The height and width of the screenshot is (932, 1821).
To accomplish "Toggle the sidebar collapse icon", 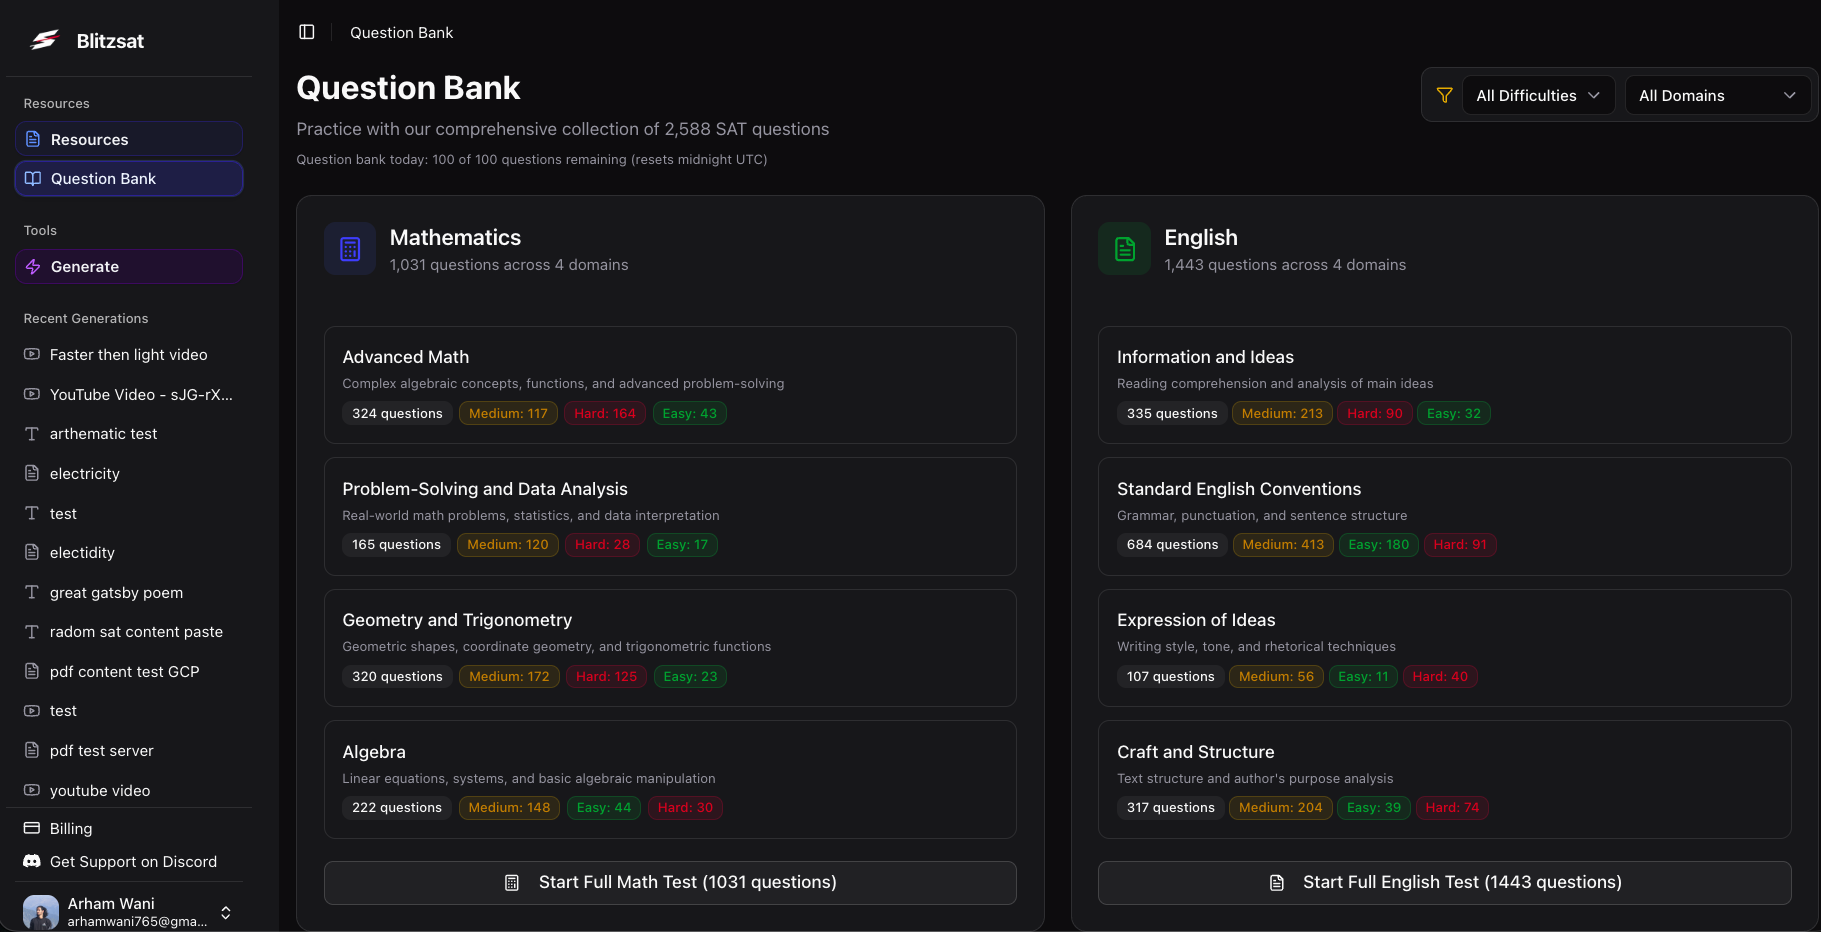I will pos(307,32).
